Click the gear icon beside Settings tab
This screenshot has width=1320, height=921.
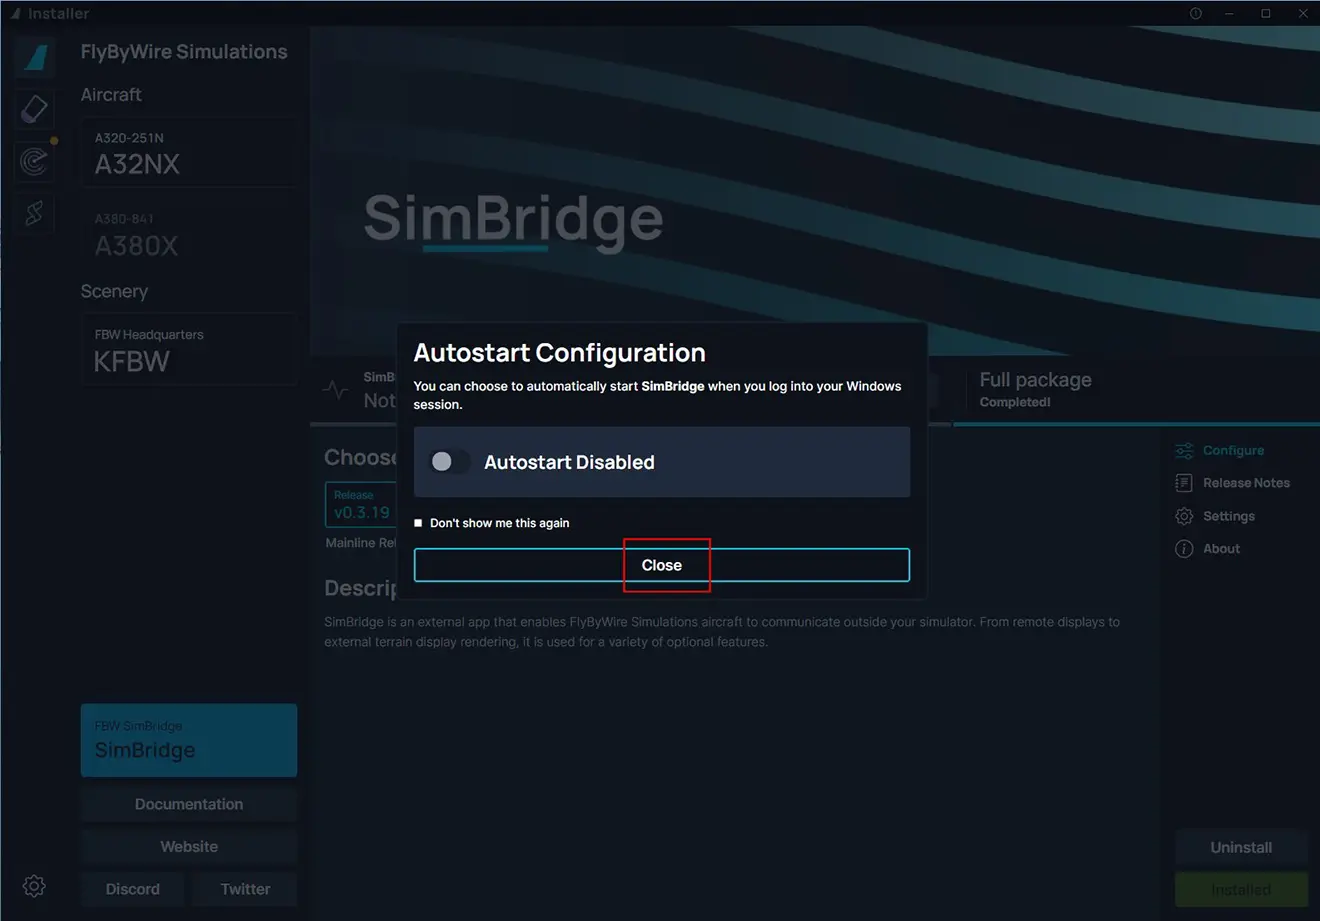(1184, 516)
